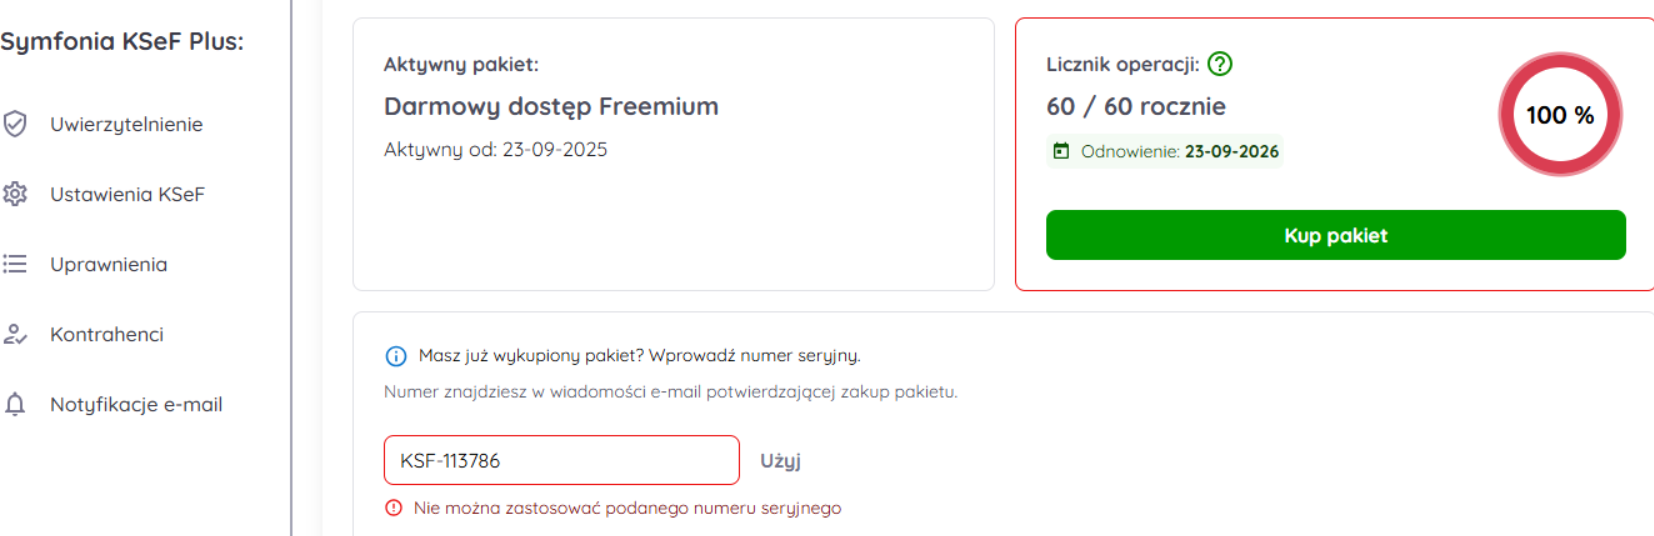
Task: Click the blue info icon above serial field
Action: tap(396, 356)
